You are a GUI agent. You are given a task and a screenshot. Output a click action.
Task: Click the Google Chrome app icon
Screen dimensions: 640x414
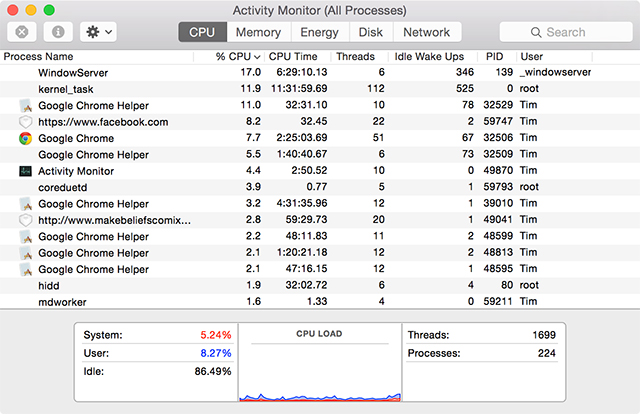[x=25, y=138]
